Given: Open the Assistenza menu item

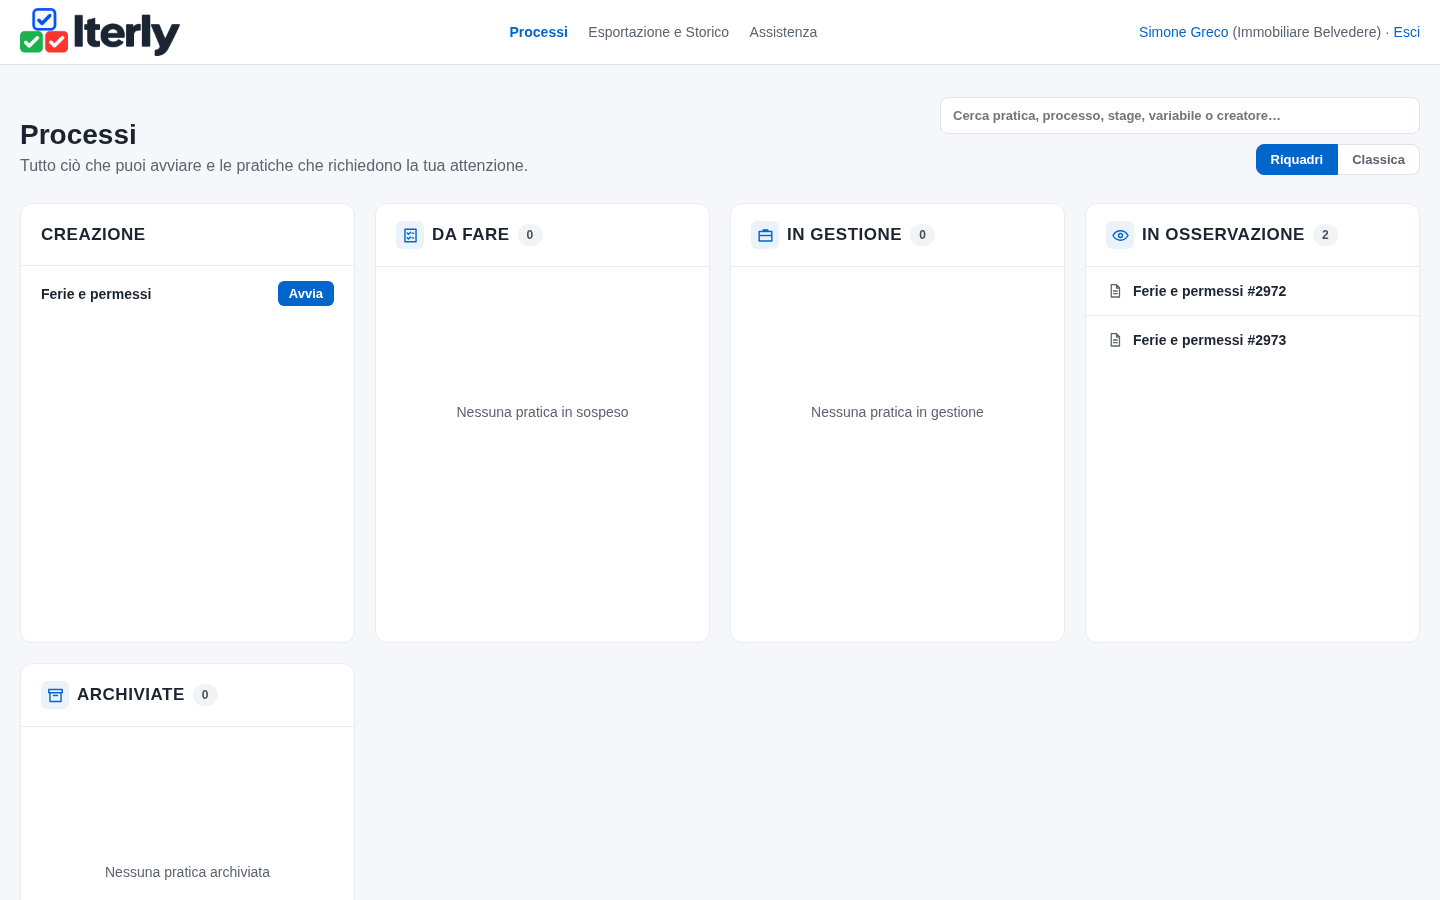Looking at the screenshot, I should coord(783,32).
